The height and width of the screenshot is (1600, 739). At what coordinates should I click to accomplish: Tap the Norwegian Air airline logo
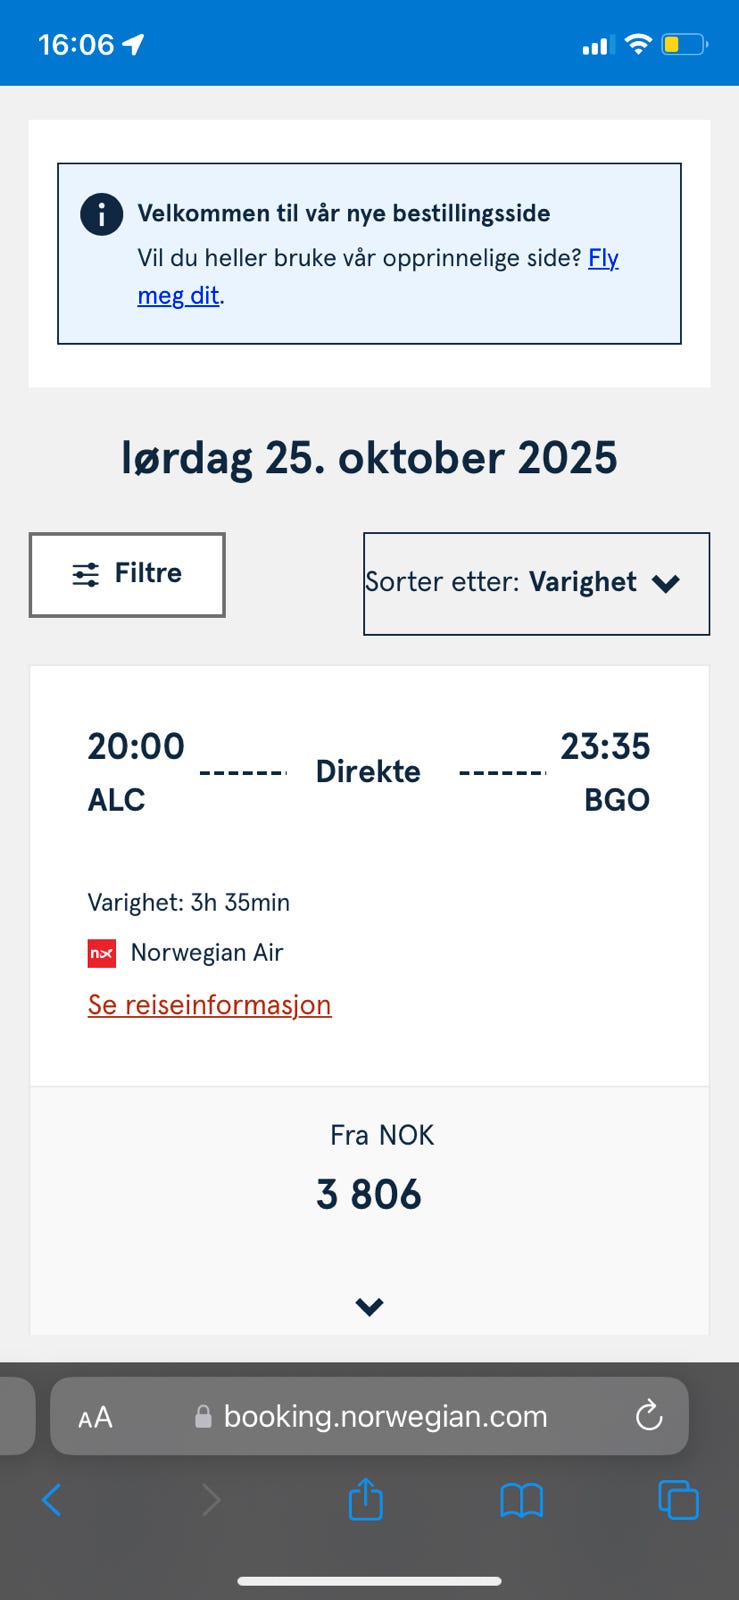(102, 953)
